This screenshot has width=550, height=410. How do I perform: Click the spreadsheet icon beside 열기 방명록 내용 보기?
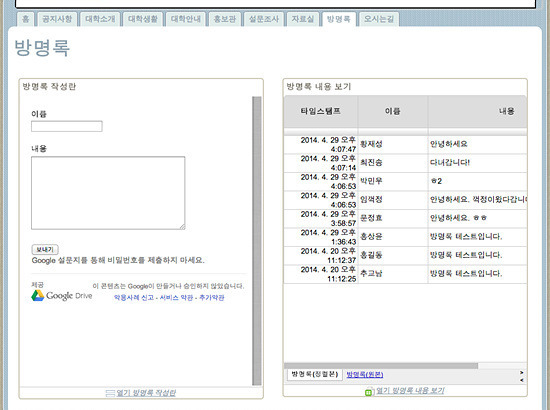(369, 391)
